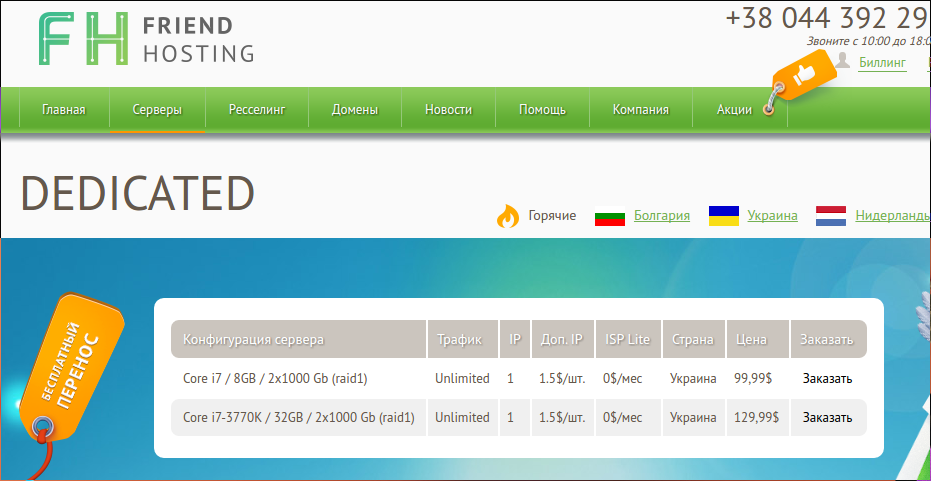Click the Звоните с 10:00 call hours text
931x481 pixels.
[869, 42]
